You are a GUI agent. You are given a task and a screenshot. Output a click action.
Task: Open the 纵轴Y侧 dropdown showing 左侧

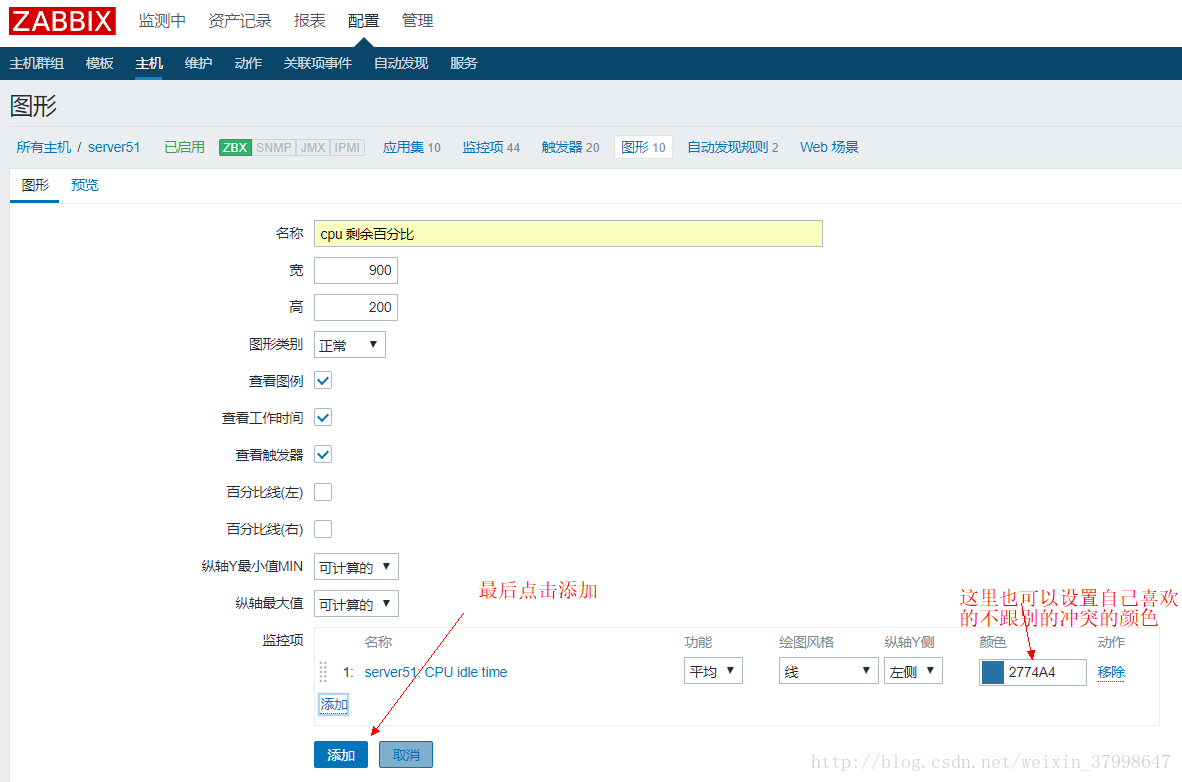(x=914, y=670)
